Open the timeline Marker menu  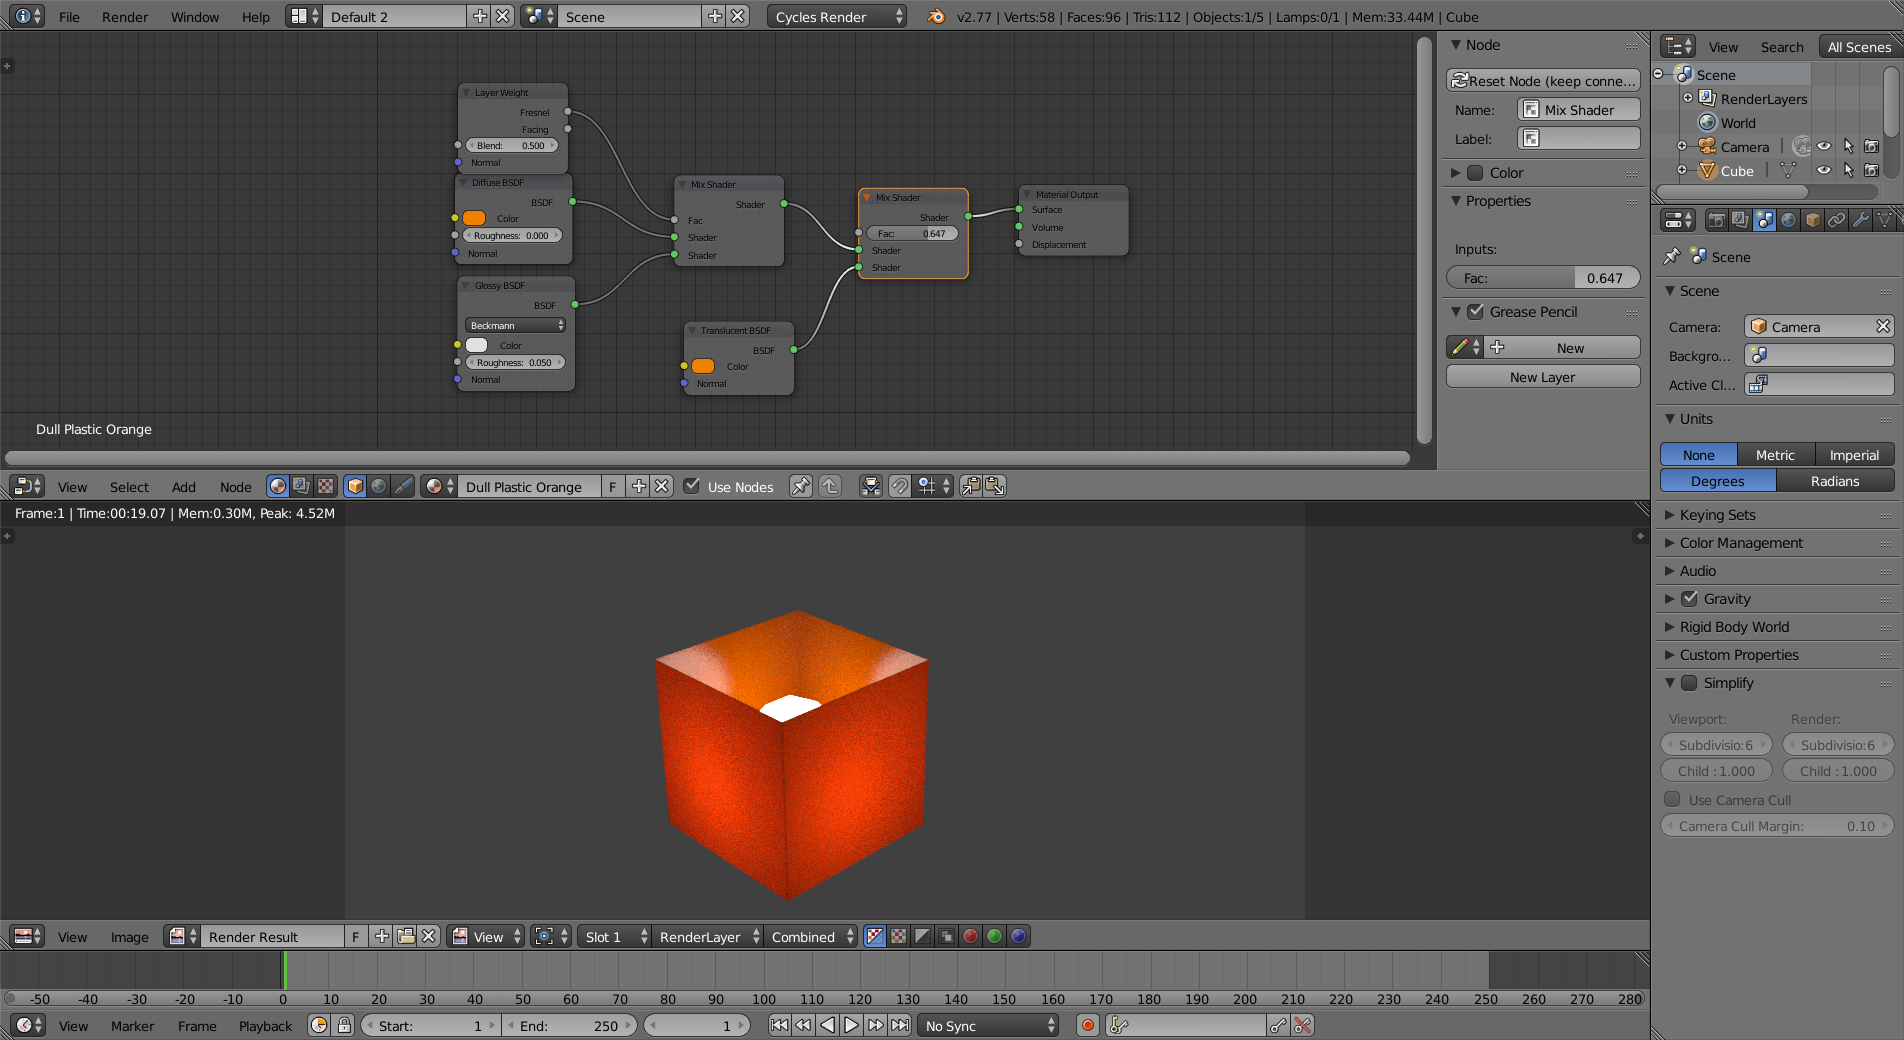(133, 1025)
